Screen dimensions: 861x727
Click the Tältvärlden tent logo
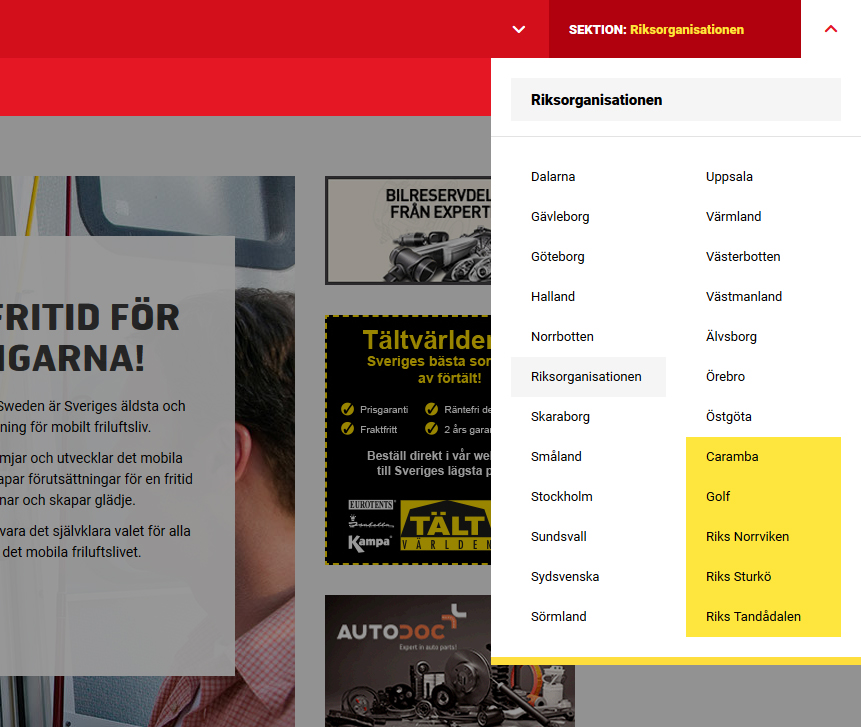click(445, 527)
